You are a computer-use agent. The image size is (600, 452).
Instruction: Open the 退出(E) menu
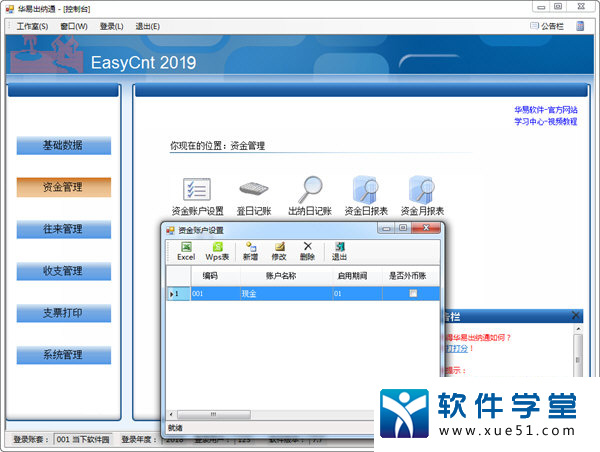(147, 26)
